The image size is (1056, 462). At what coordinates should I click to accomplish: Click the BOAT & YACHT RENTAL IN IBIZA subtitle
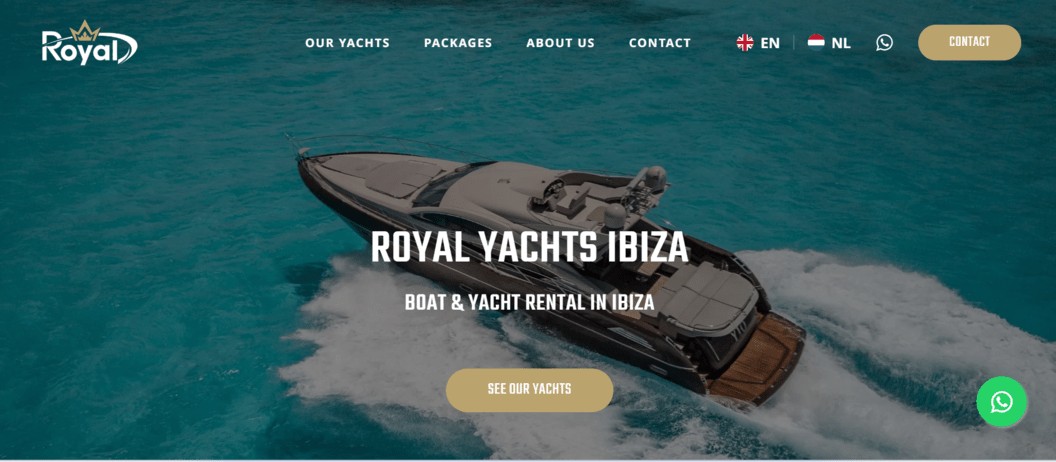click(x=529, y=303)
